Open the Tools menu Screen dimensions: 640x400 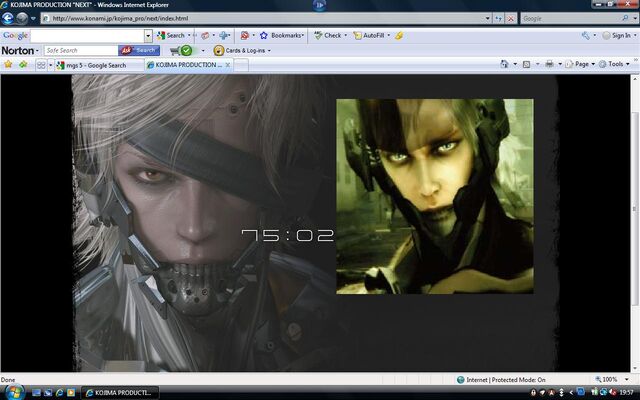click(614, 64)
